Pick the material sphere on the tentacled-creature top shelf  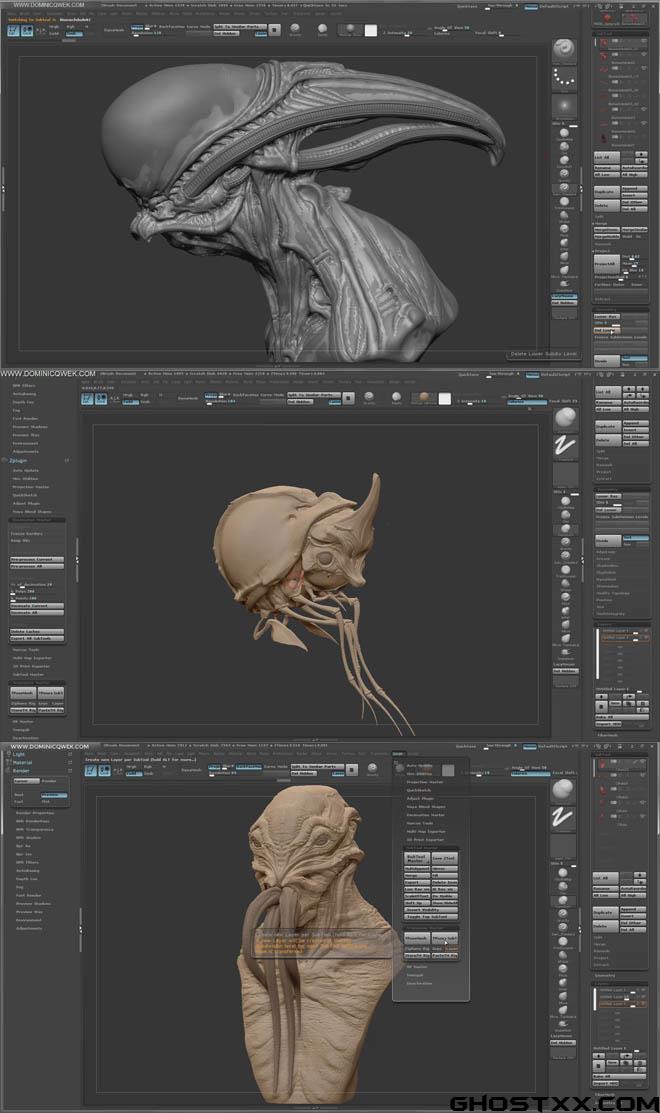[372, 769]
